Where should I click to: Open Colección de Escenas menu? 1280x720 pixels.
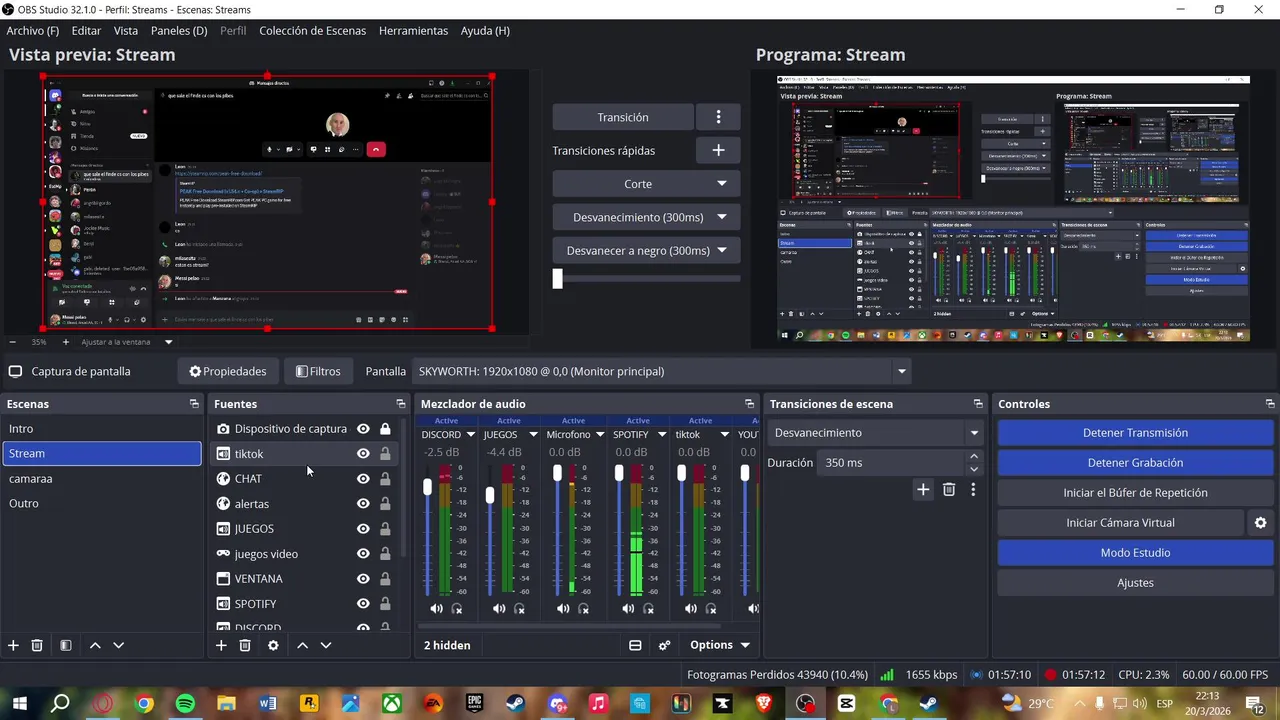(313, 31)
